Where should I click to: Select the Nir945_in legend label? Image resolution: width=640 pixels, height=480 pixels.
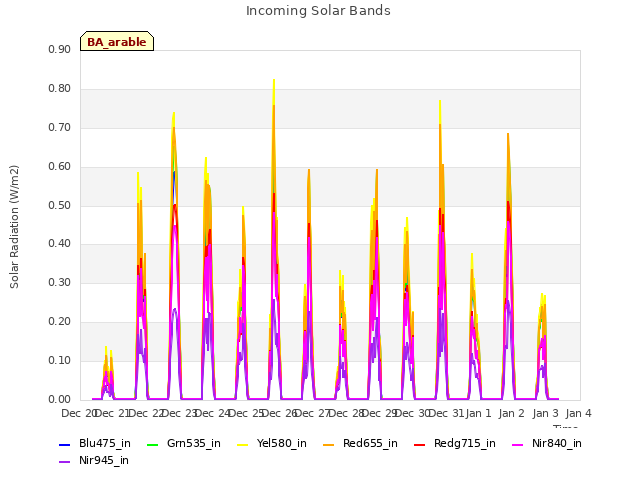pyautogui.click(x=104, y=461)
